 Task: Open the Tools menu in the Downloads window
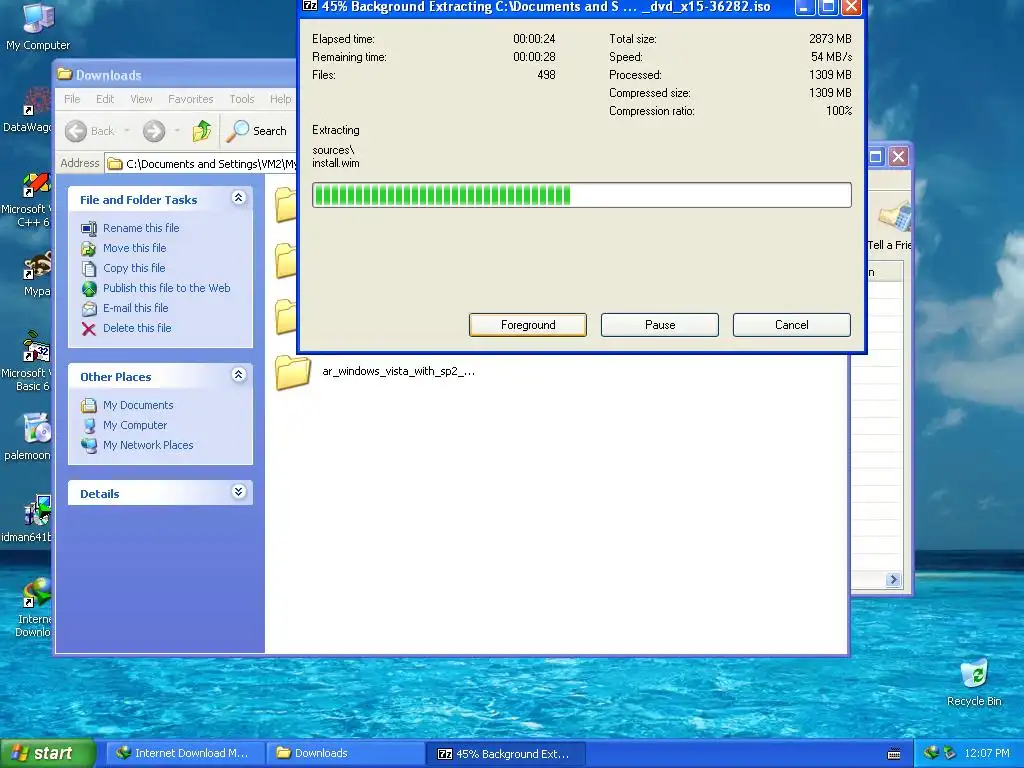click(242, 99)
